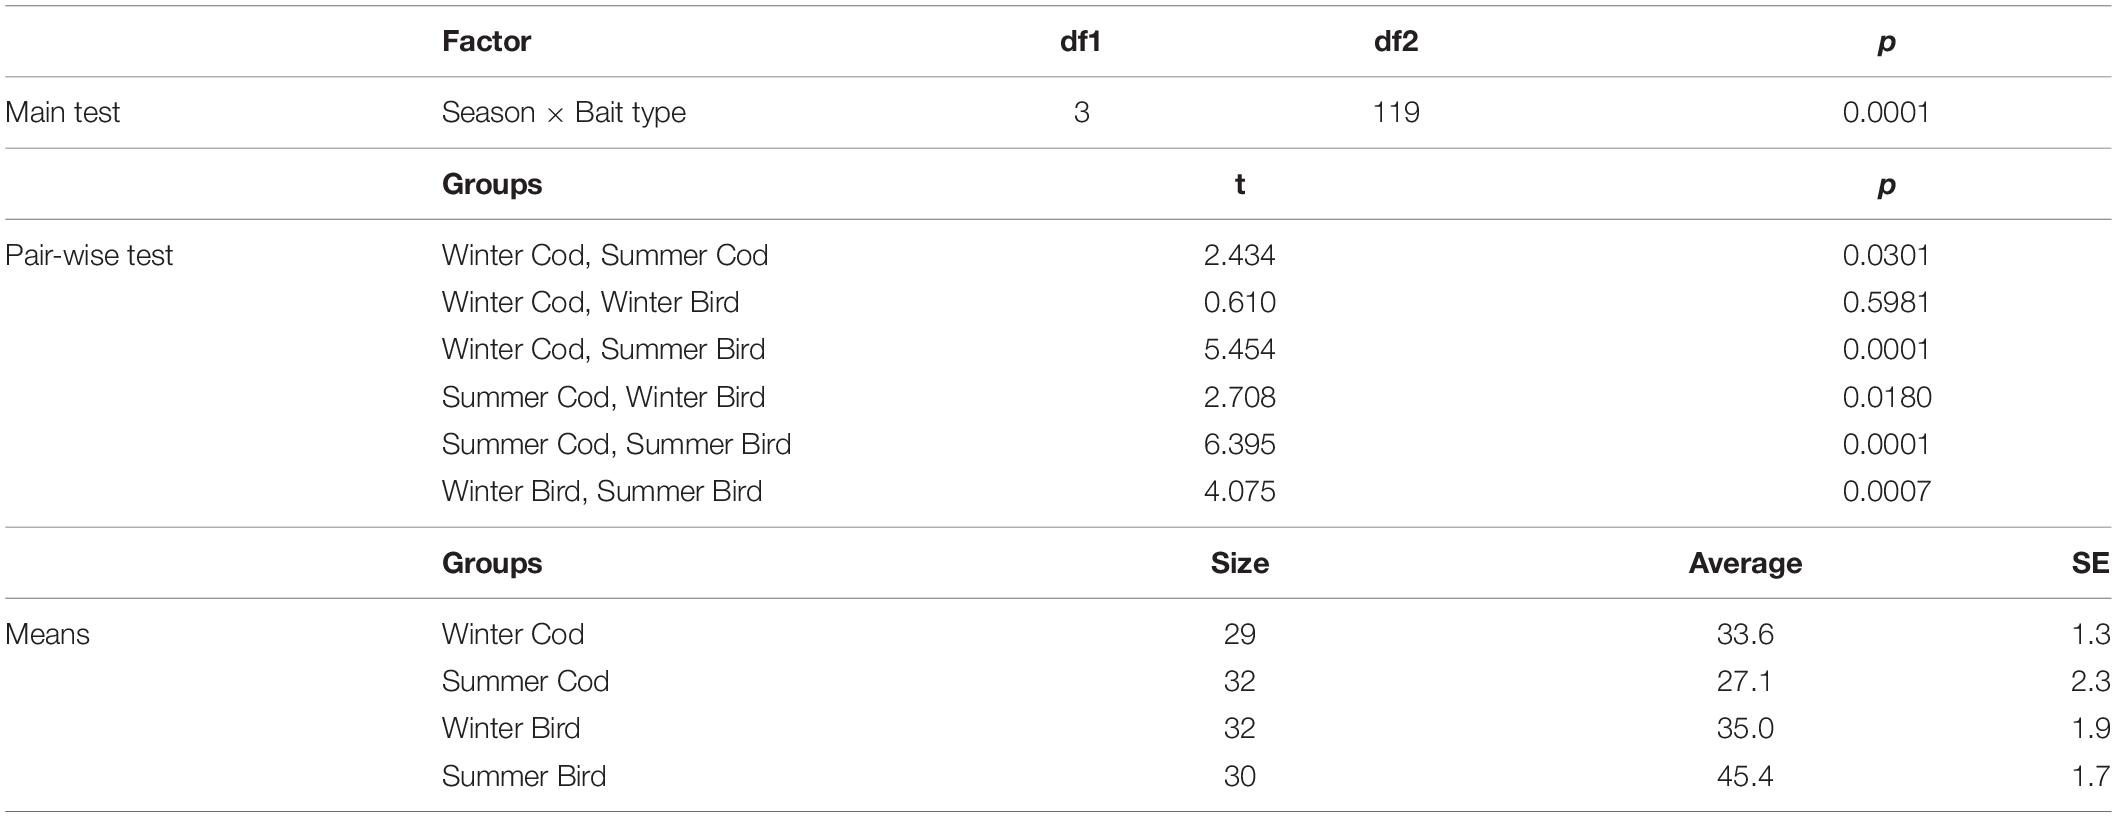Click the Main test row label
Image resolution: width=2117 pixels, height=817 pixels.
[x=62, y=112]
